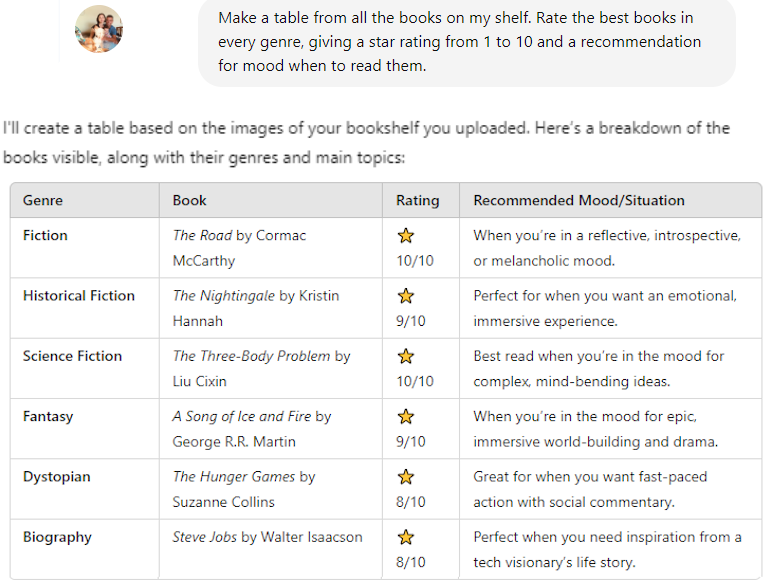Click the Recommended Mood/Situation header
The height and width of the screenshot is (586, 766).
(579, 200)
